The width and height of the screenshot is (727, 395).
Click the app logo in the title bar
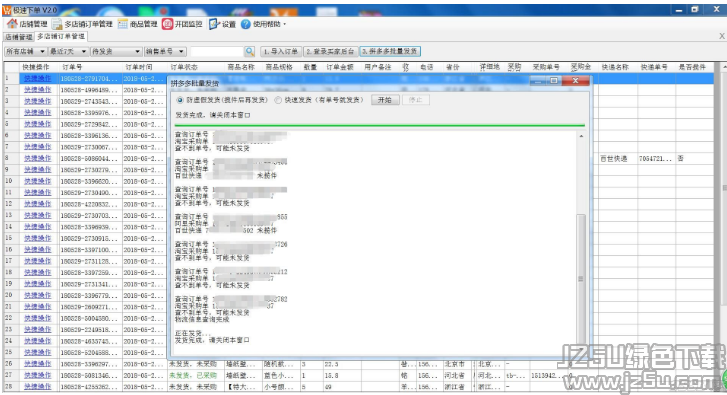(6, 9)
